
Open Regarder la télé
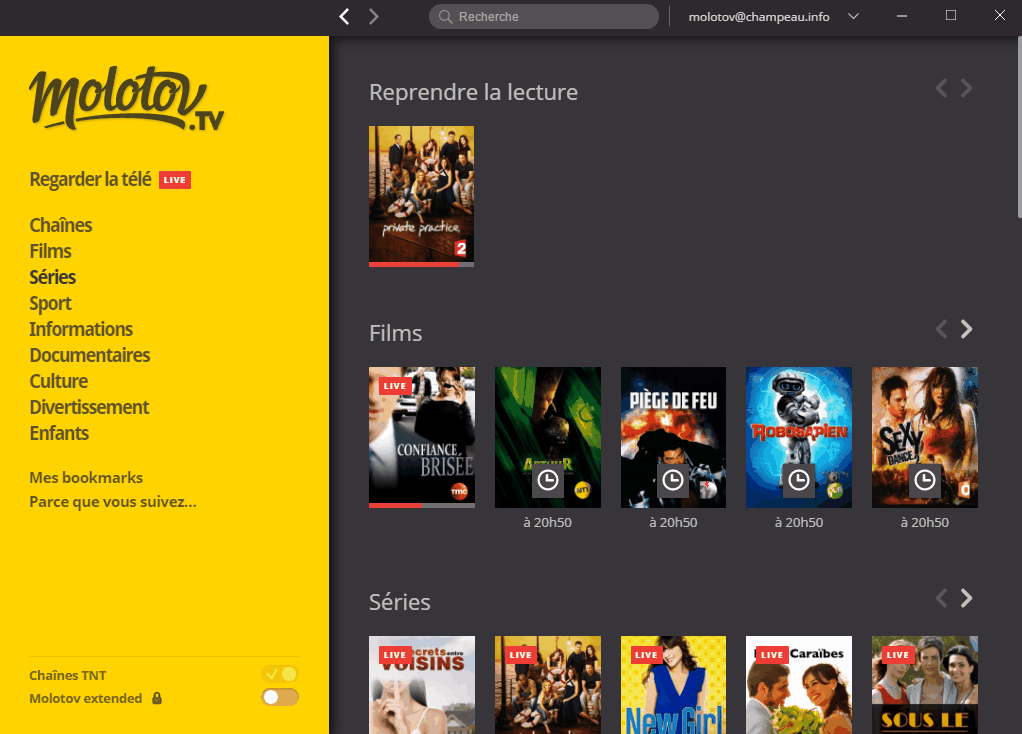(x=91, y=179)
